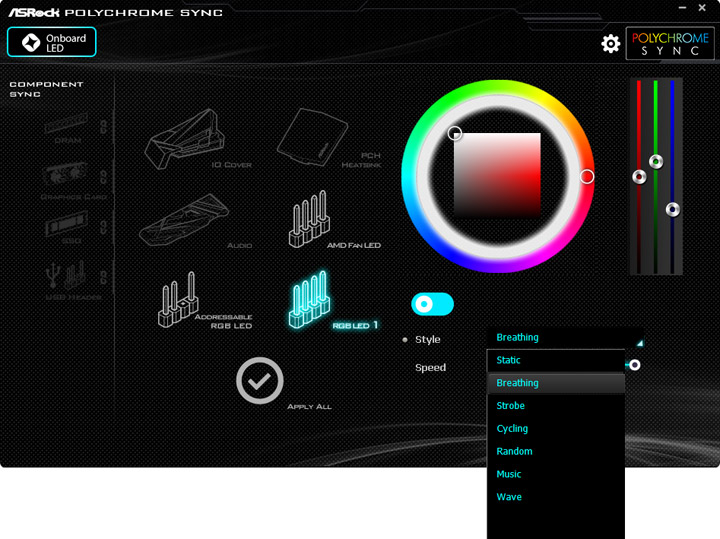Choose Wave from the style list

[556, 497]
